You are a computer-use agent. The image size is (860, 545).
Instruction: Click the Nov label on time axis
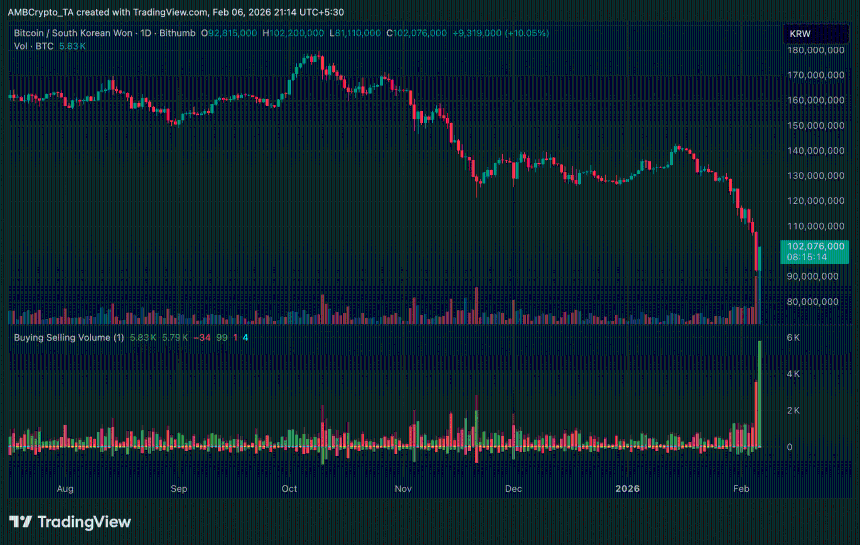pos(404,489)
